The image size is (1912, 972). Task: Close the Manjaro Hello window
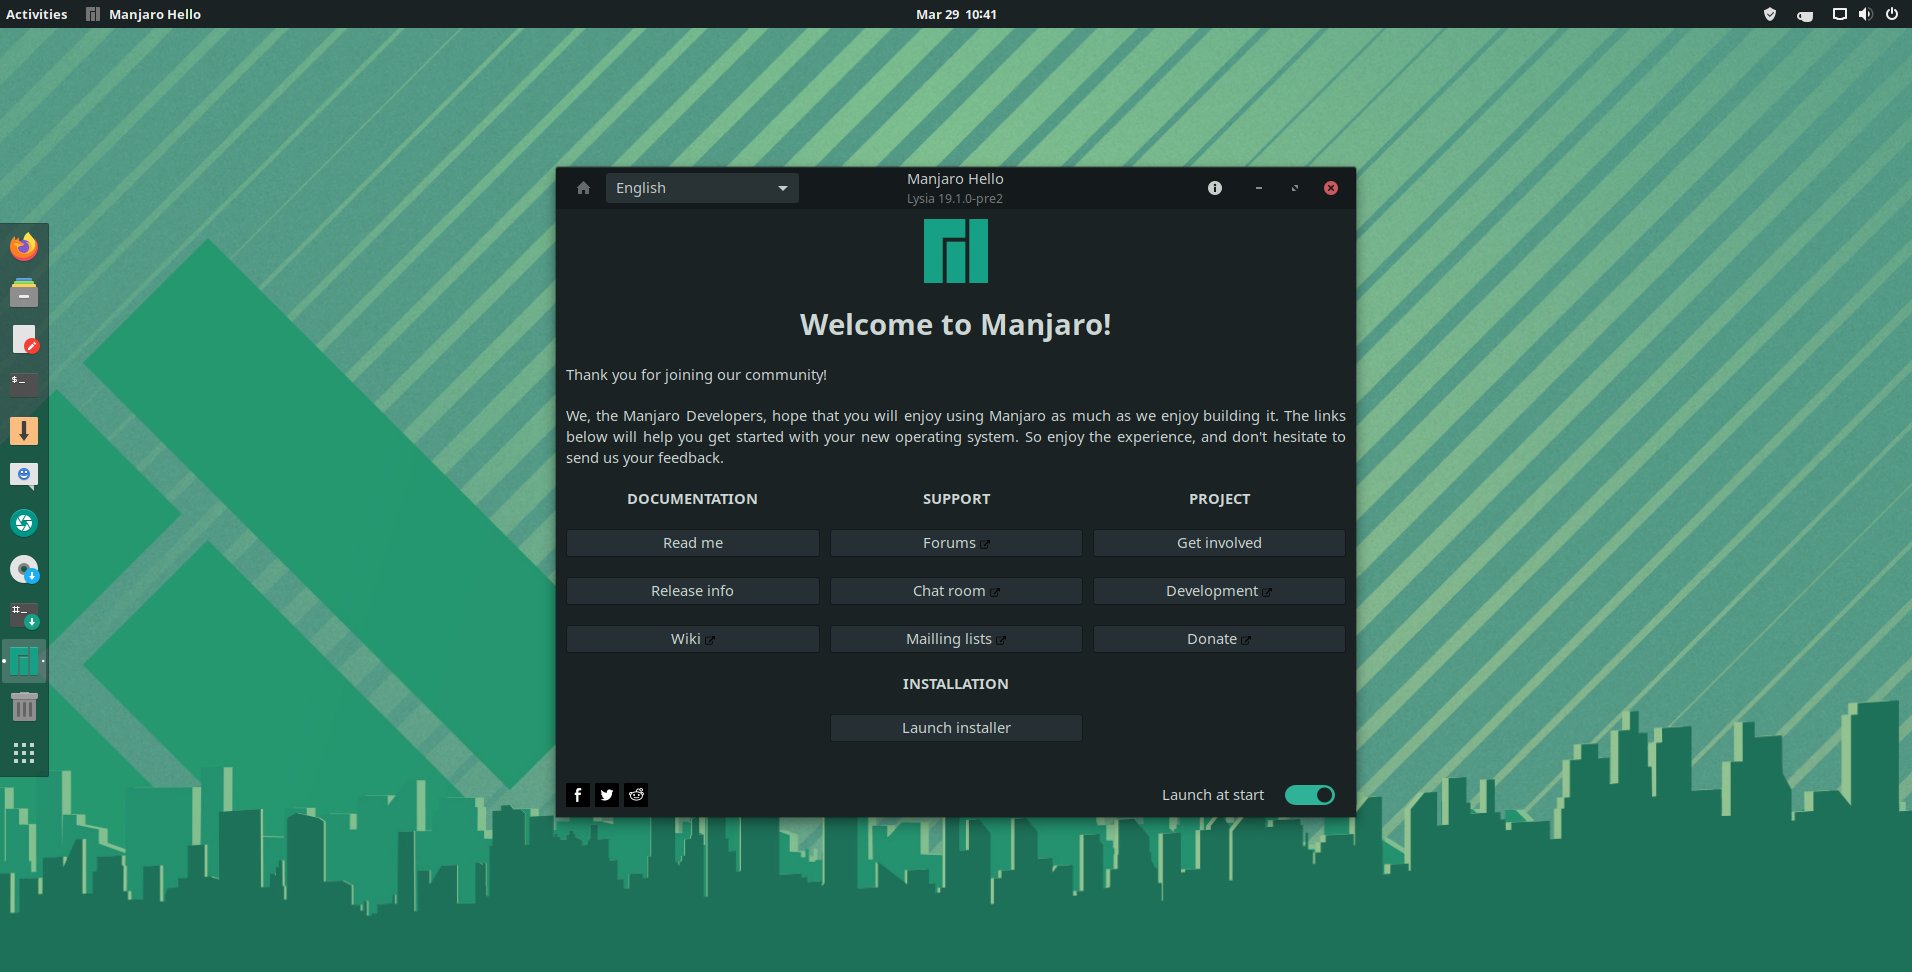click(x=1331, y=188)
